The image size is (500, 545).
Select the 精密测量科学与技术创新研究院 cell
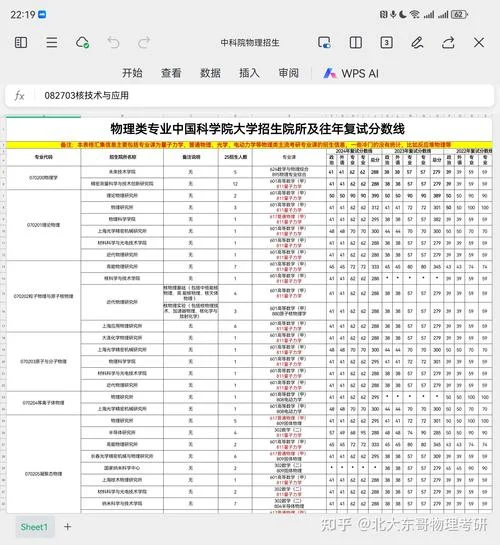122,184
